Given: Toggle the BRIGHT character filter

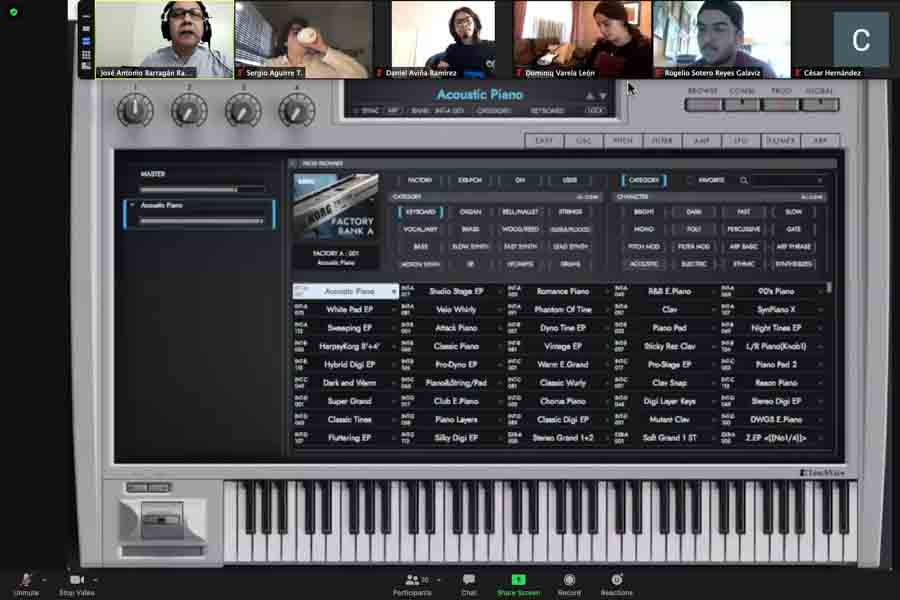Looking at the screenshot, I should 643,212.
